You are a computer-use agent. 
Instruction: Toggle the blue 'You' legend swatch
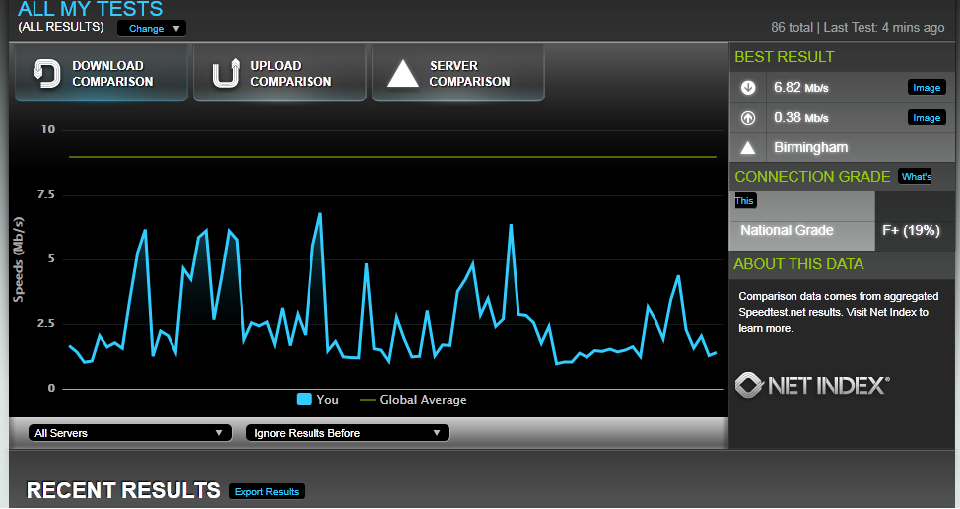point(305,400)
